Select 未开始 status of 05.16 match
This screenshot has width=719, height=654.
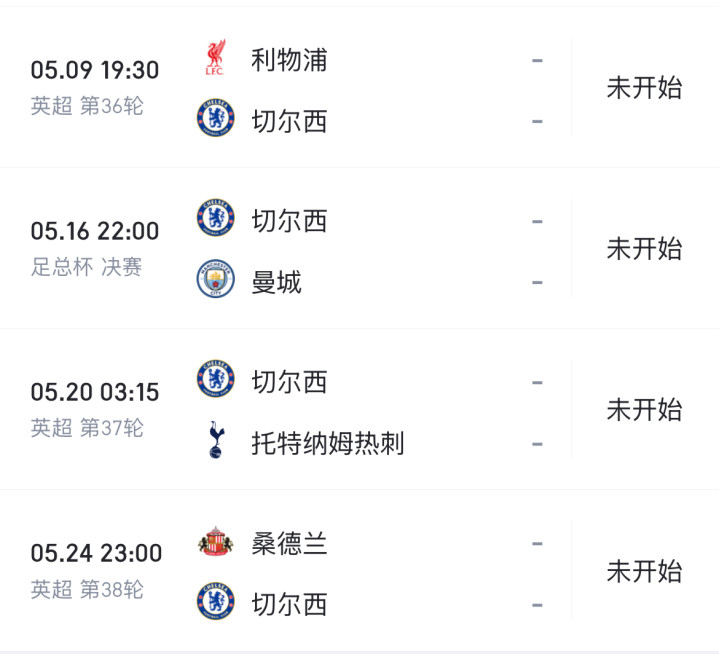[x=644, y=249]
